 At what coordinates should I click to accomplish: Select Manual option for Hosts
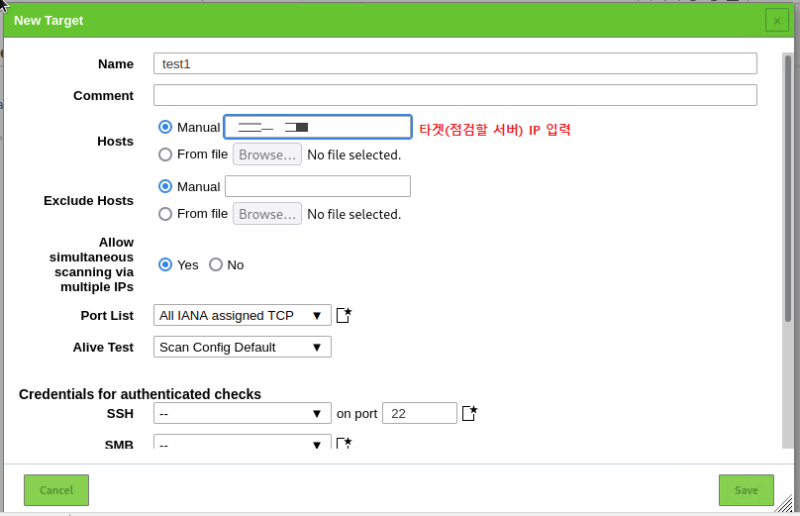point(166,127)
